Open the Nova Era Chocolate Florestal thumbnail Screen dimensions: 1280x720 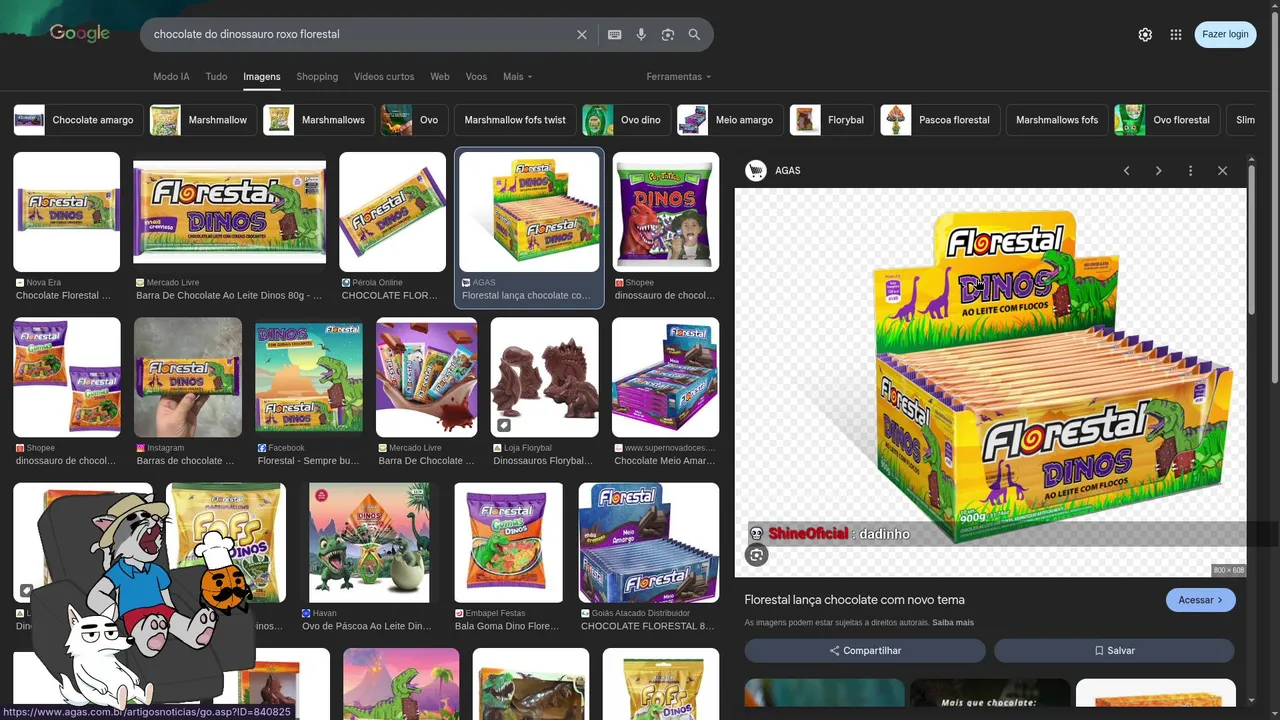(x=67, y=212)
